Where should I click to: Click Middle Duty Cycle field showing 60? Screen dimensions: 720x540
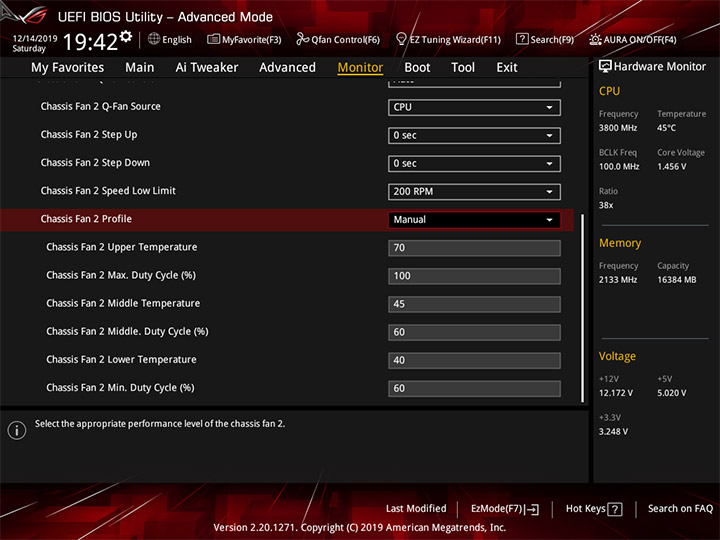click(474, 332)
